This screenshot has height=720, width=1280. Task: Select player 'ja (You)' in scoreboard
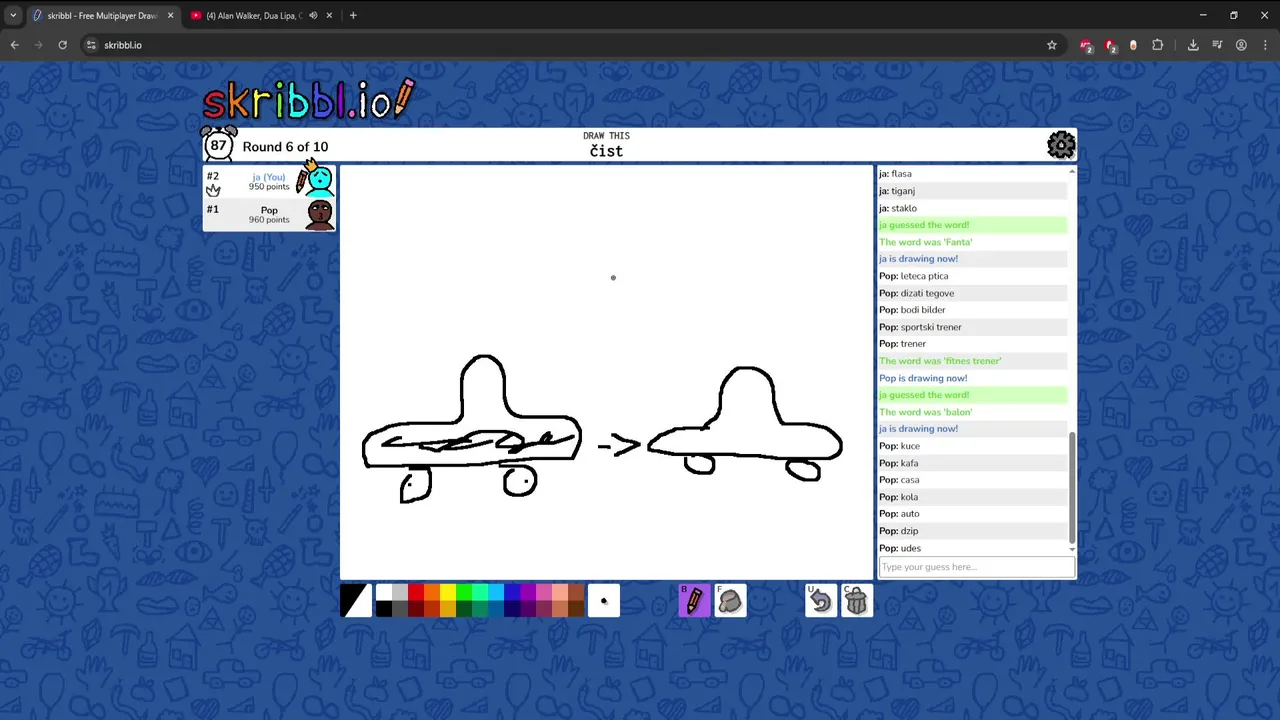click(x=269, y=181)
